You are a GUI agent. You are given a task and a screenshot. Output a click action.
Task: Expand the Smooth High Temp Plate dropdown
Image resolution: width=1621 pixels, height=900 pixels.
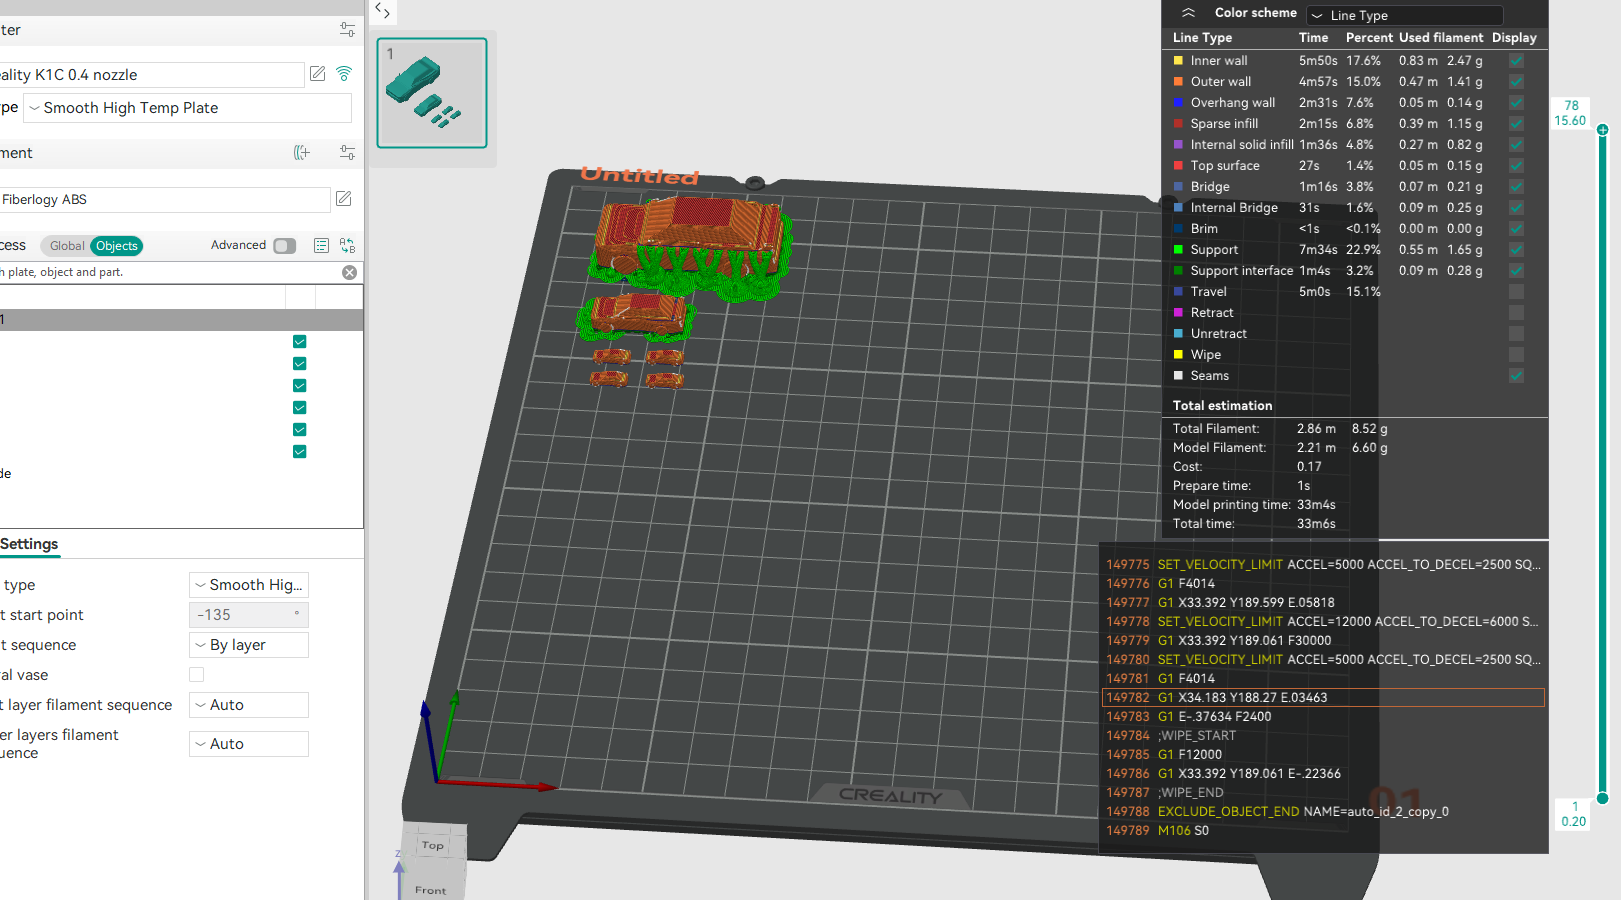[187, 108]
